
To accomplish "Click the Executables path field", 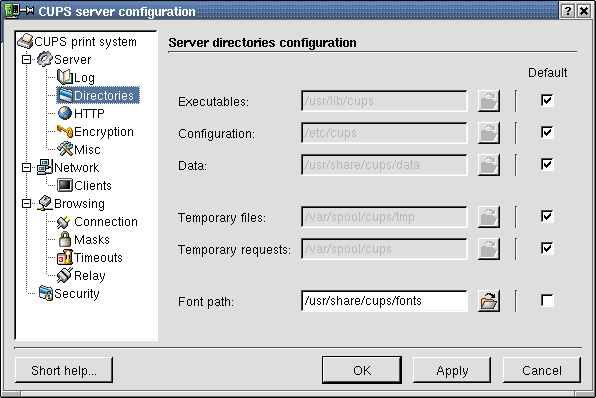I will pos(384,101).
